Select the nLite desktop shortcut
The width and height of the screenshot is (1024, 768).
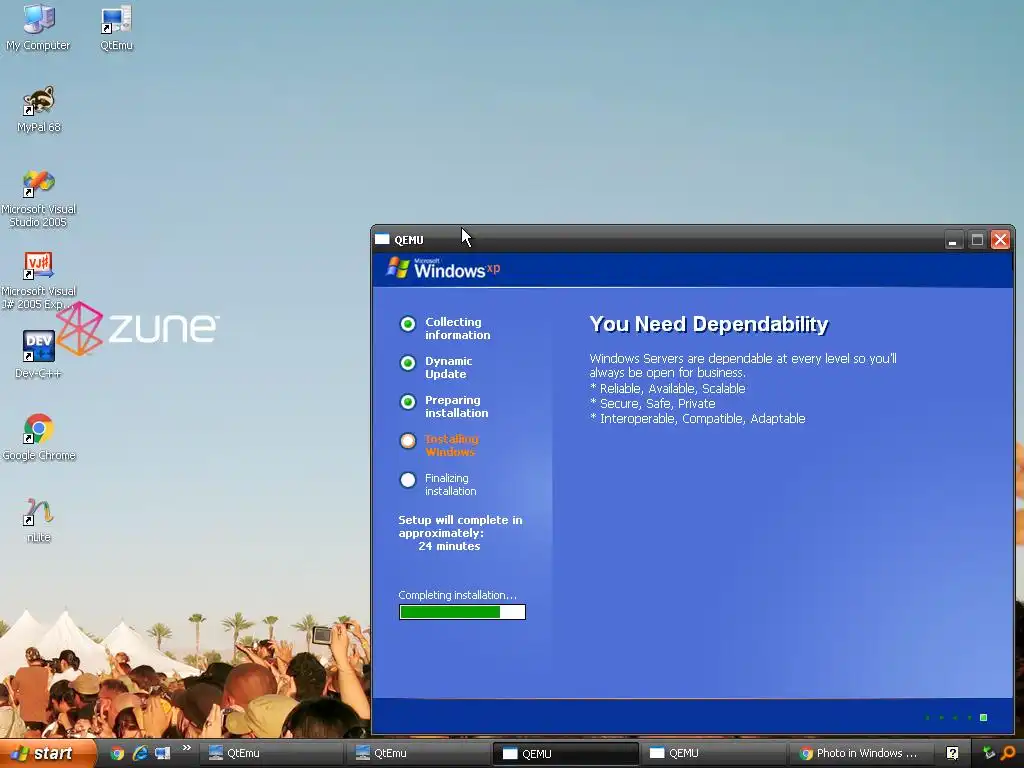coord(39,520)
